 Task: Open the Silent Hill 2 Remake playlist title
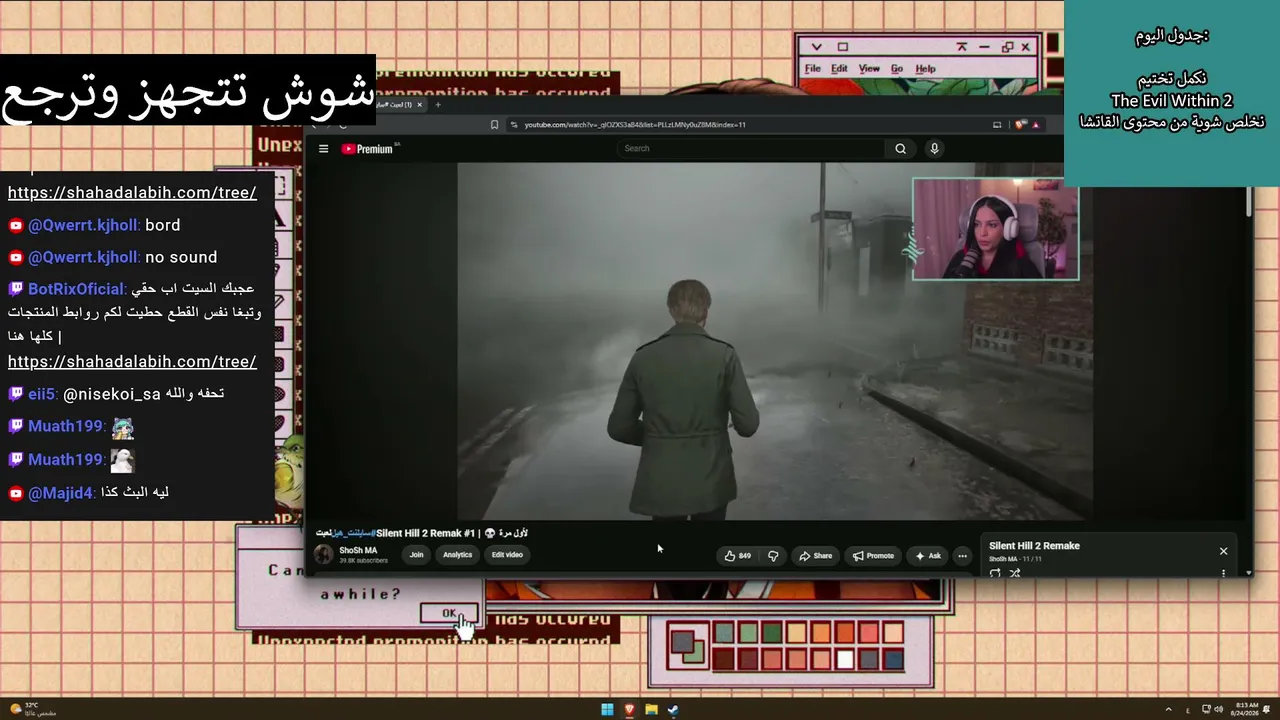pos(1034,546)
